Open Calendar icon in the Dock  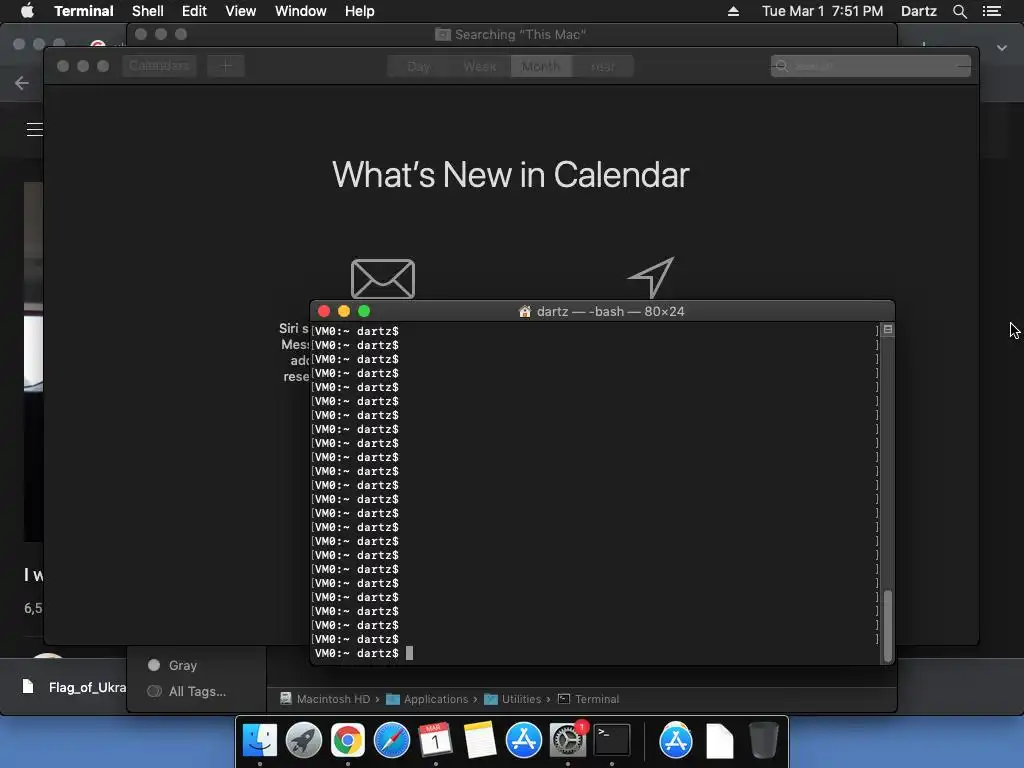click(436, 741)
